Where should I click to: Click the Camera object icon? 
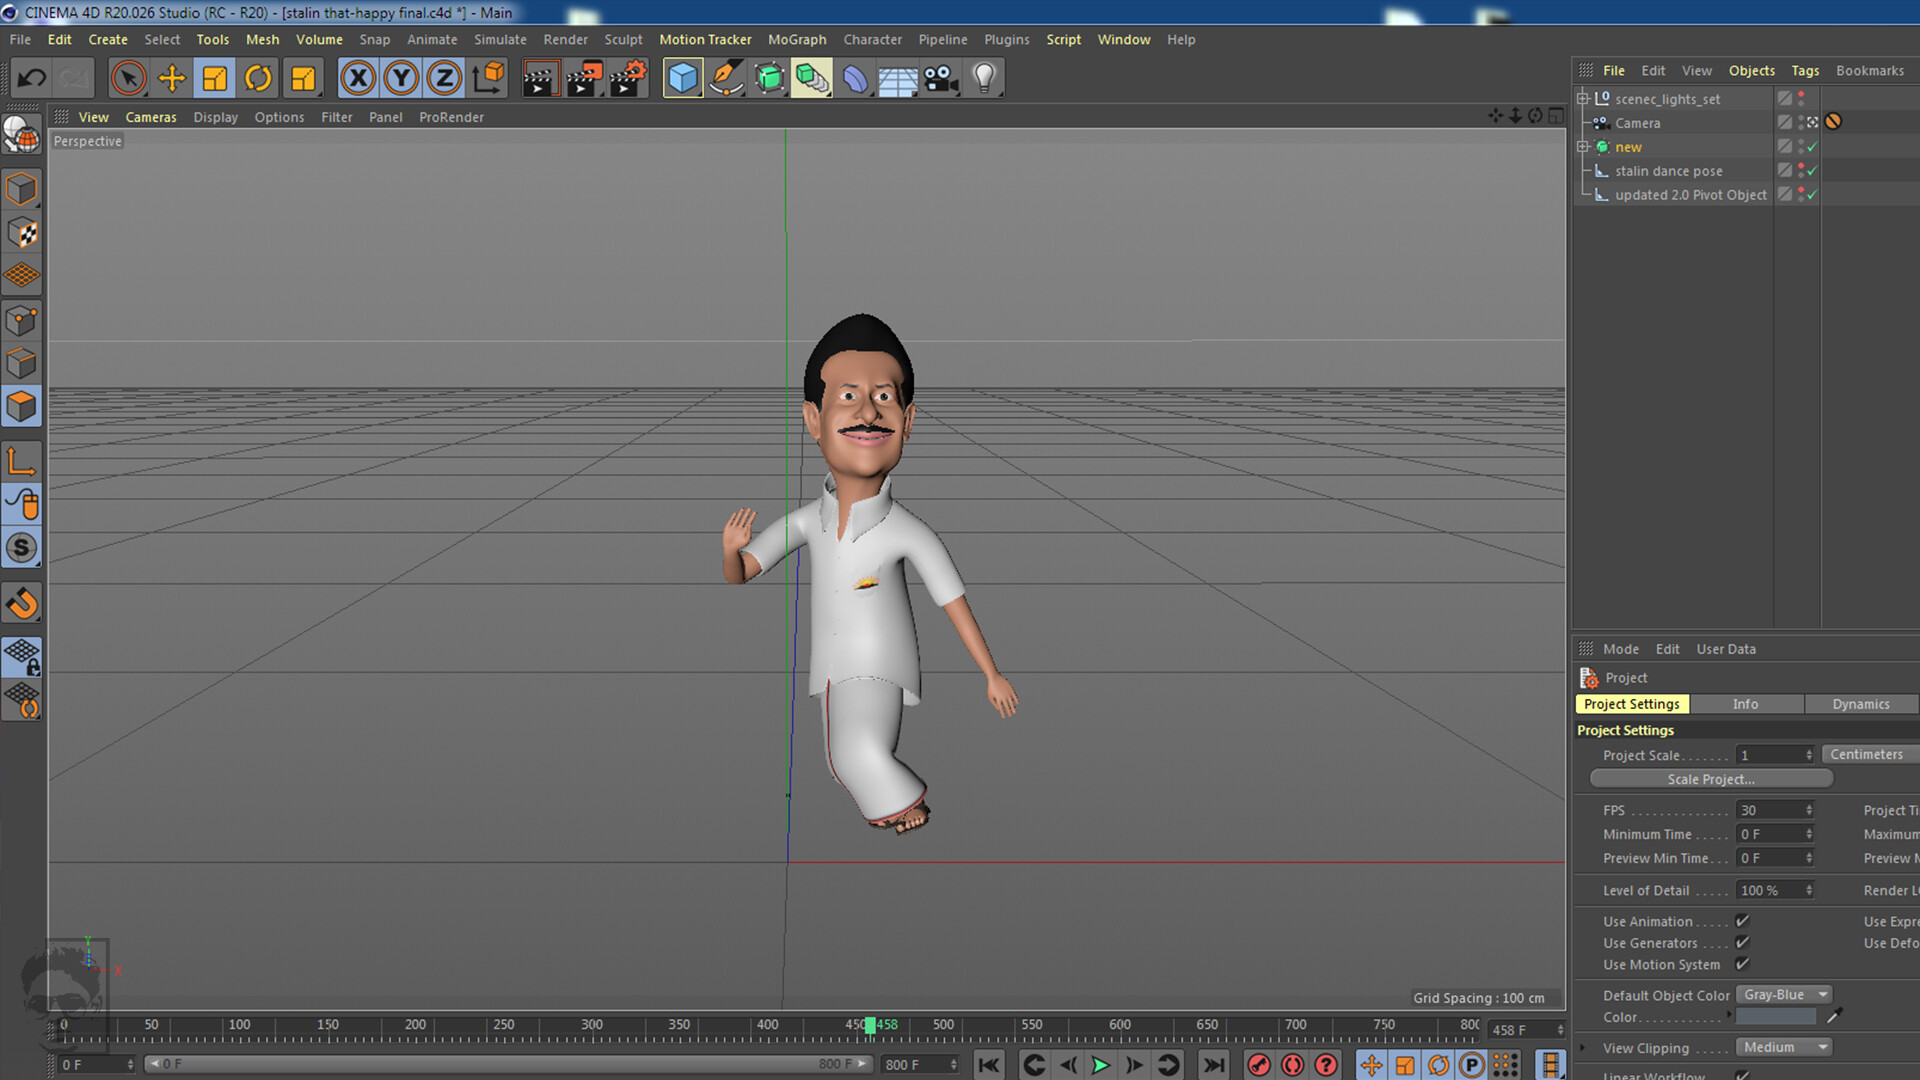pyautogui.click(x=941, y=78)
